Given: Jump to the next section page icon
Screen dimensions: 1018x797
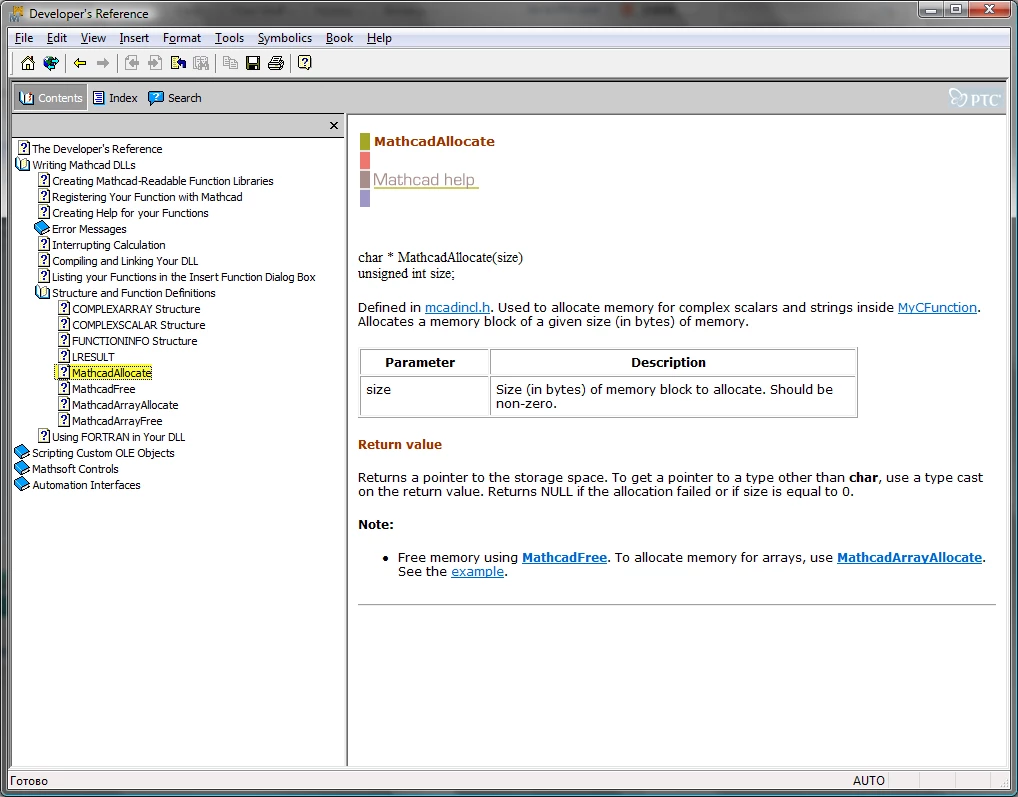Looking at the screenshot, I should 155,63.
